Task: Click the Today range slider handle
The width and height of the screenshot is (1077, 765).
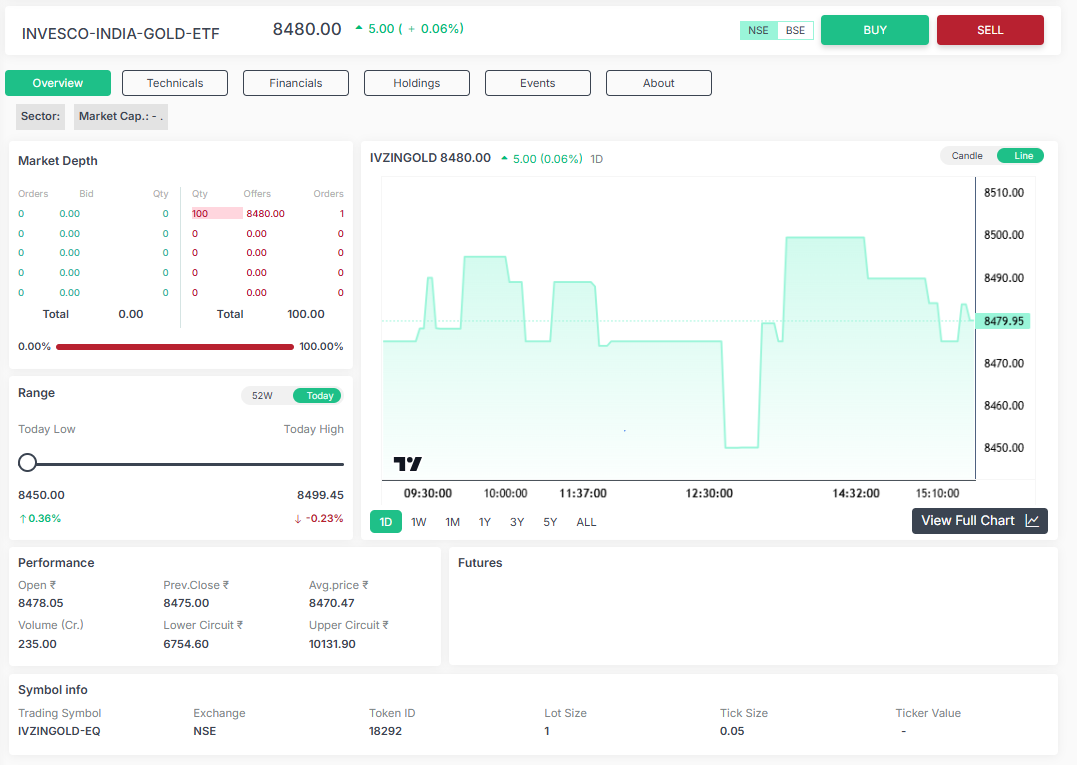Action: 27,463
